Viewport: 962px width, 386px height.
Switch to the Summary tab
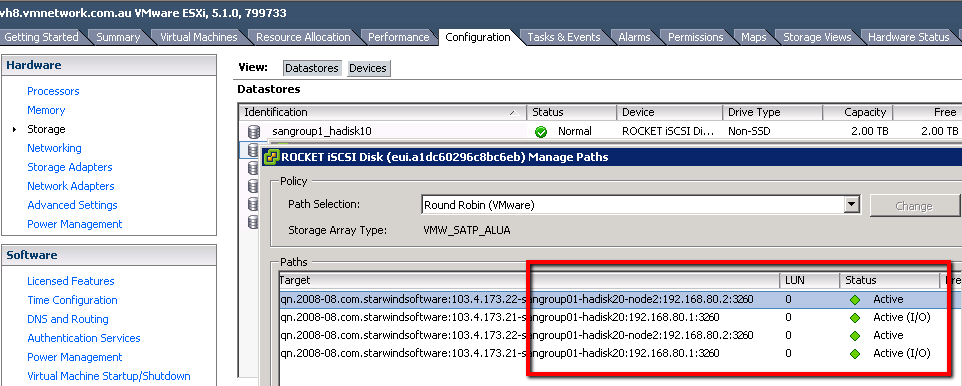point(118,37)
